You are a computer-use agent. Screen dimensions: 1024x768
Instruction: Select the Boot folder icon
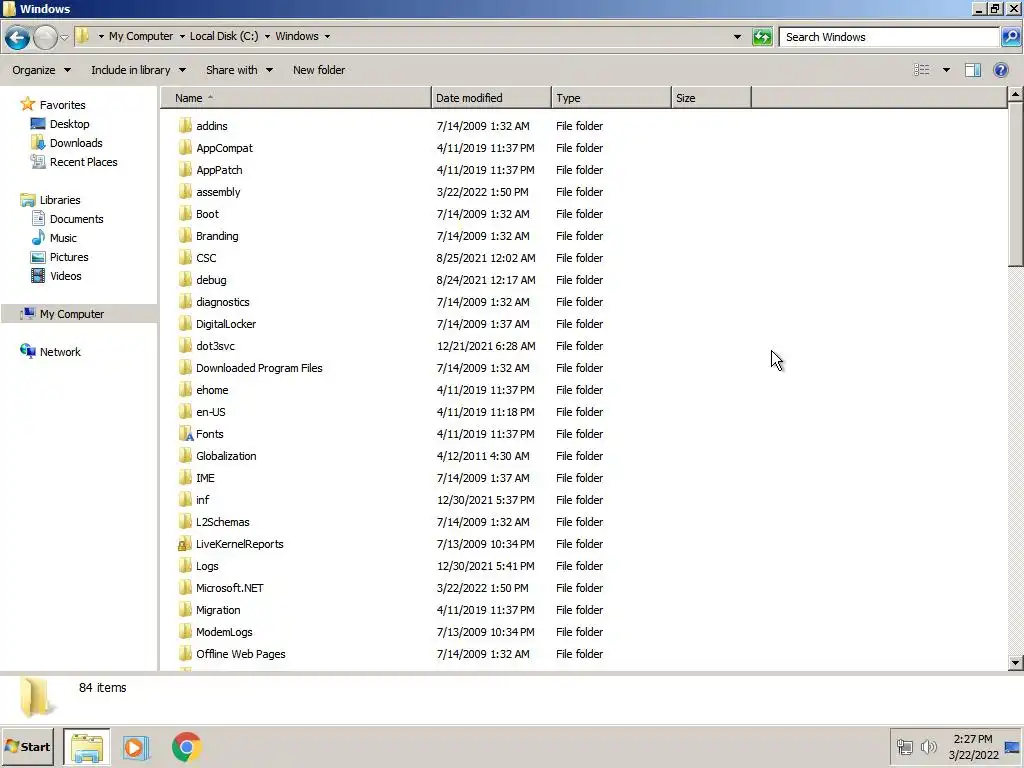click(x=185, y=214)
